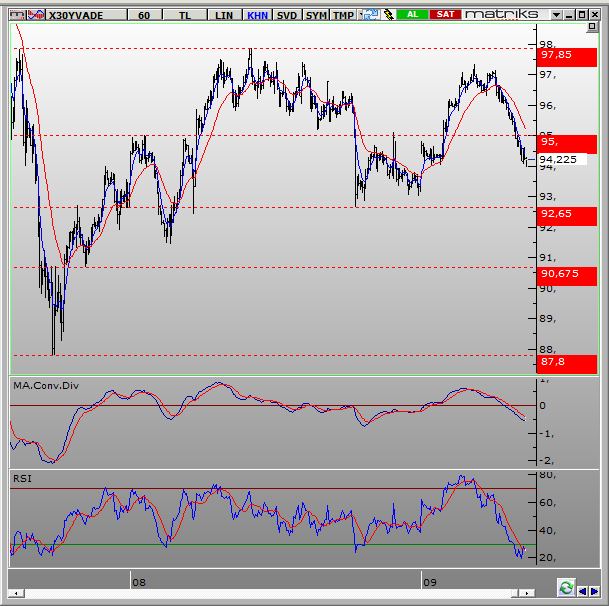Maximize the chart window

click(582, 15)
